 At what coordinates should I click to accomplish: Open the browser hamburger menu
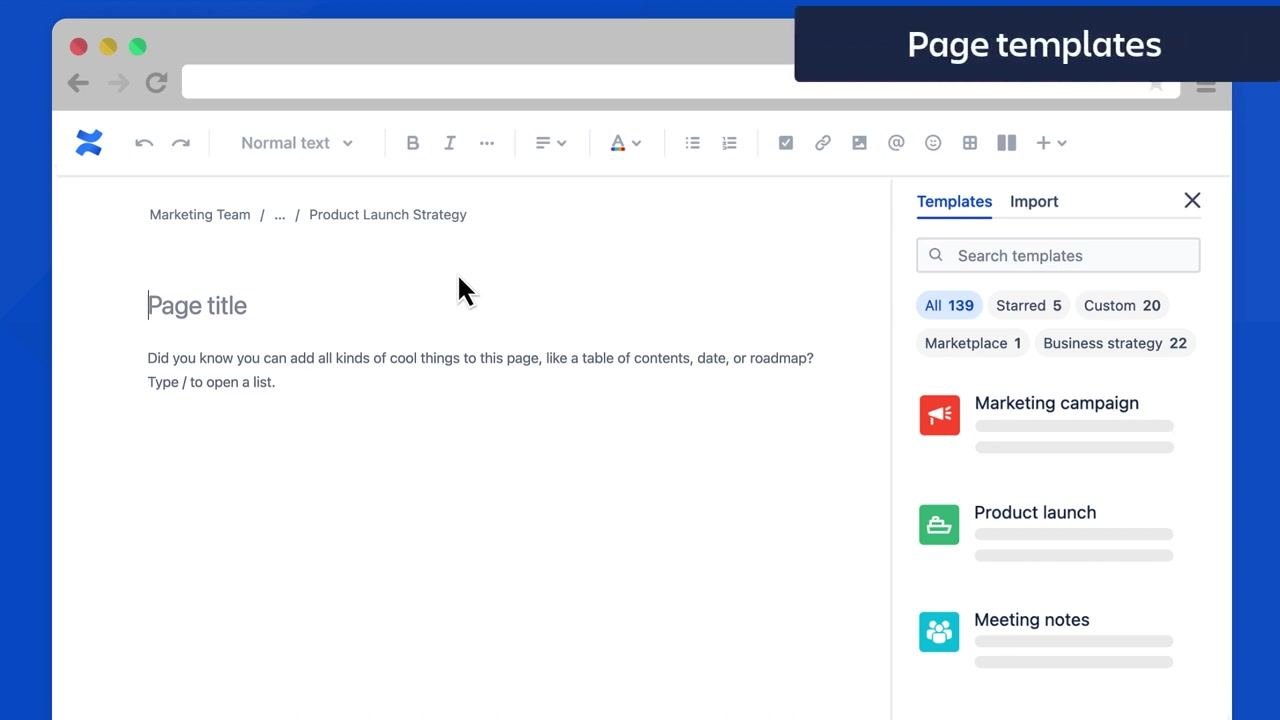1206,86
